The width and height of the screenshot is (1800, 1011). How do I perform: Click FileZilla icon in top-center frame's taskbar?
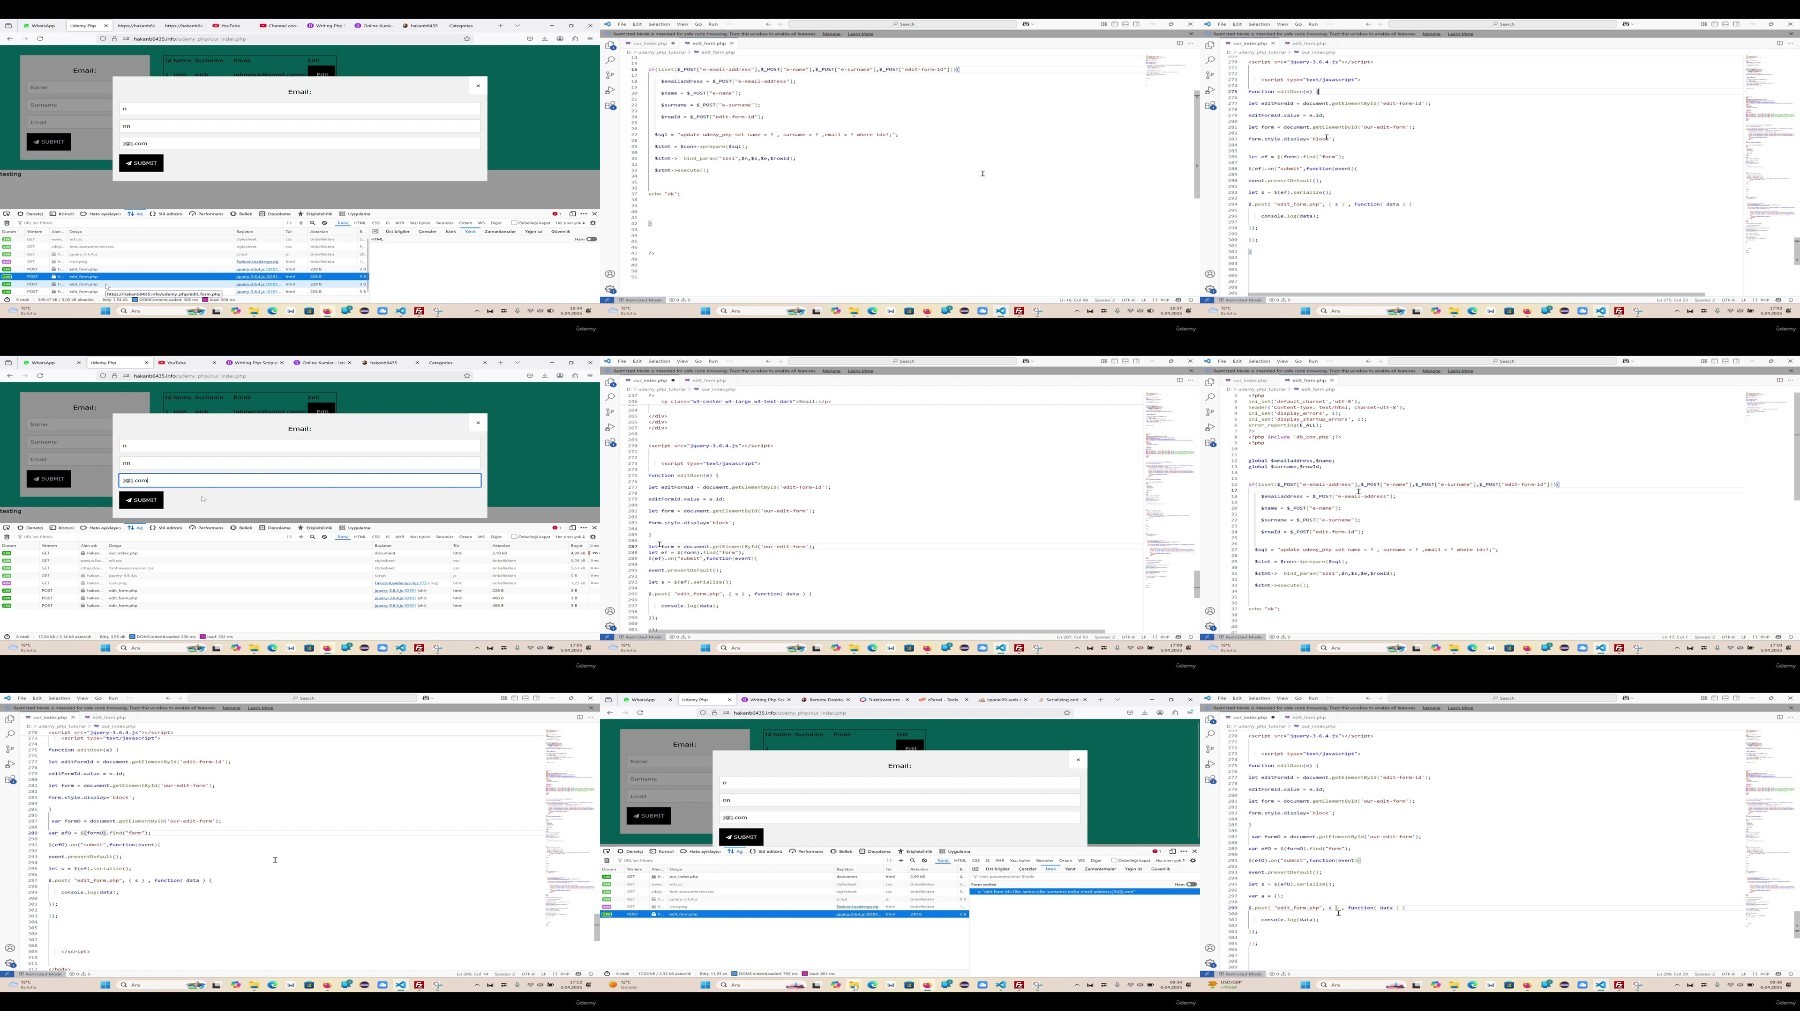coord(1018,311)
